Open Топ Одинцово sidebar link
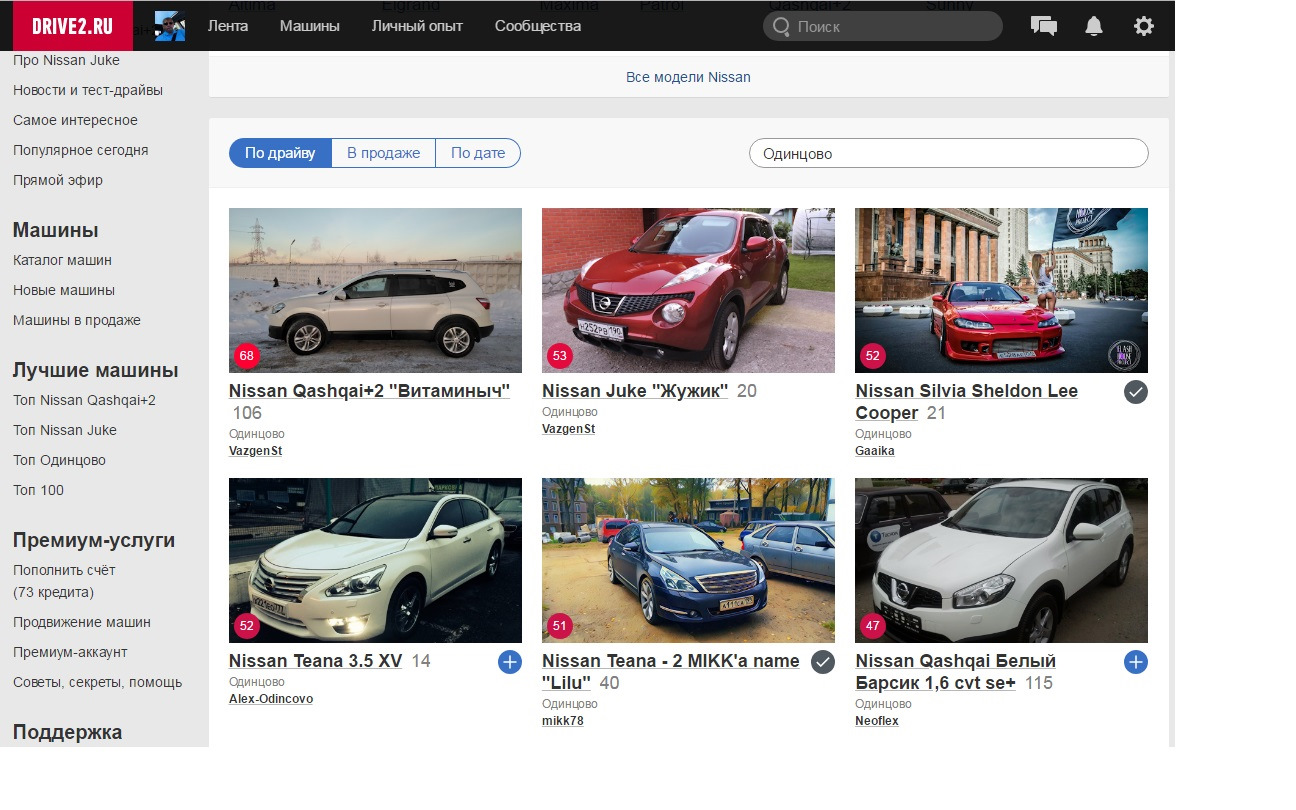The height and width of the screenshot is (810, 1296). pos(59,460)
